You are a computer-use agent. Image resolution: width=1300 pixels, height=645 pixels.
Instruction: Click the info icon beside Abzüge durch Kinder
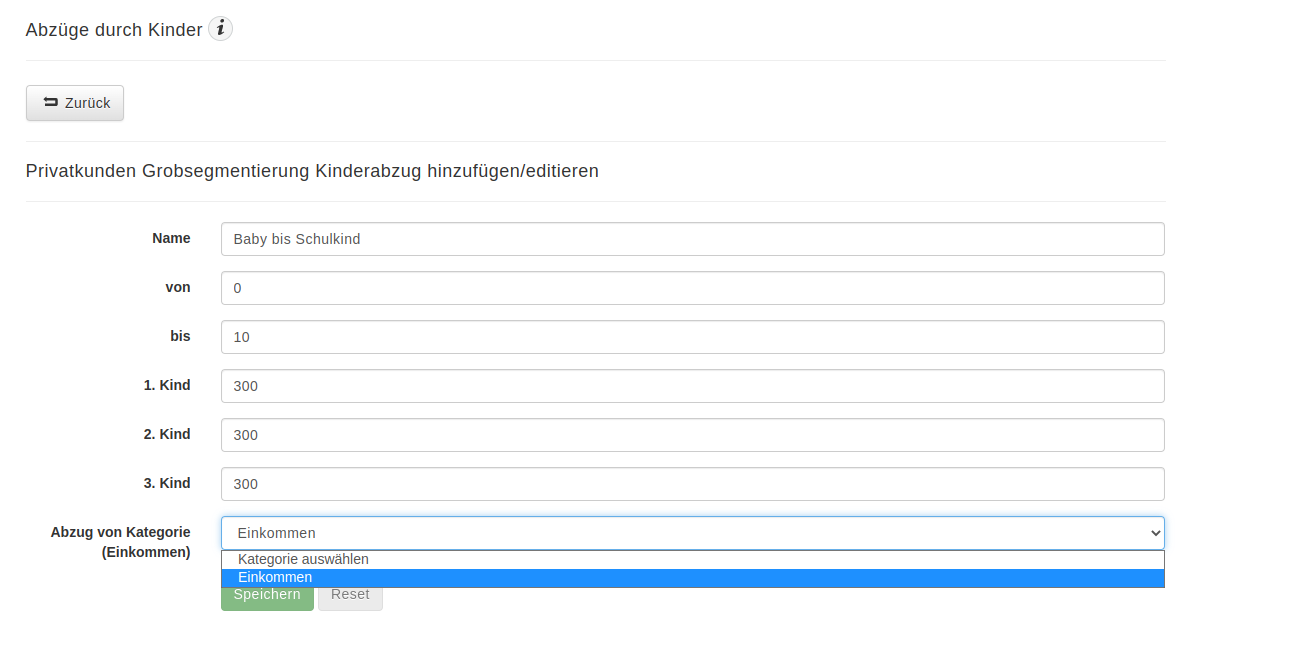click(x=220, y=29)
